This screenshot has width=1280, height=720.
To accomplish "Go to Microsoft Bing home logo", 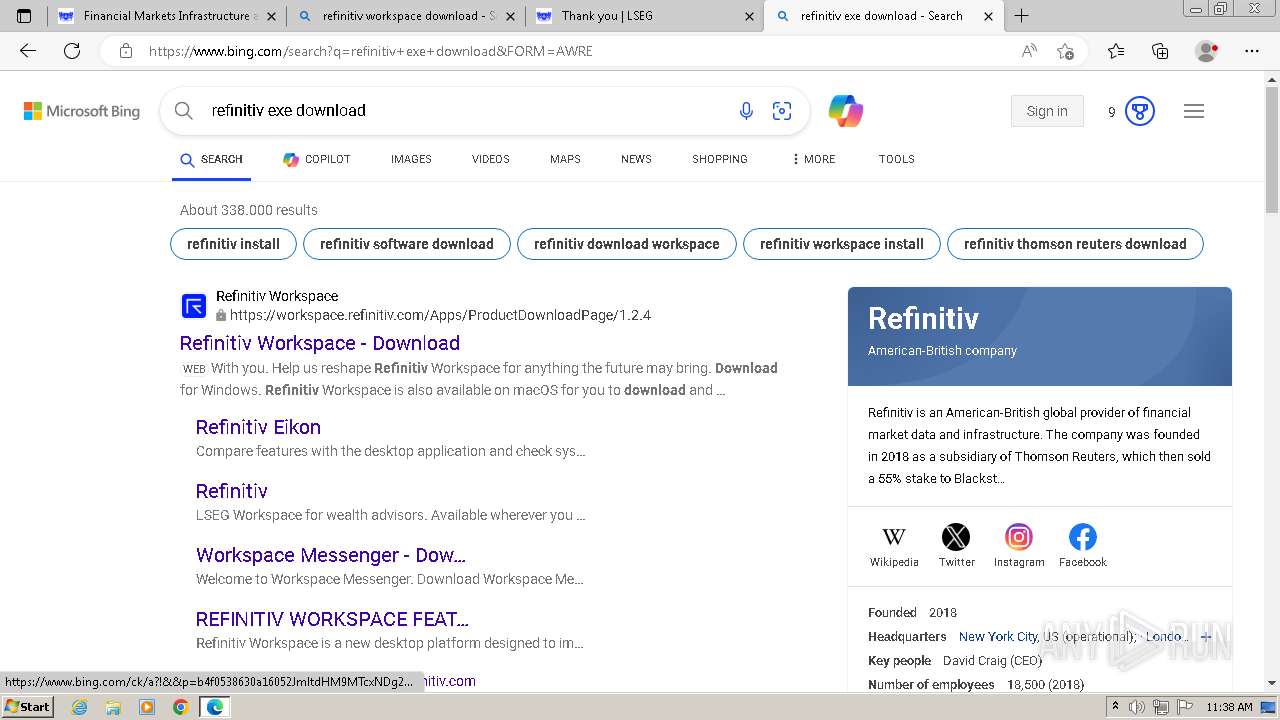I will point(82,111).
